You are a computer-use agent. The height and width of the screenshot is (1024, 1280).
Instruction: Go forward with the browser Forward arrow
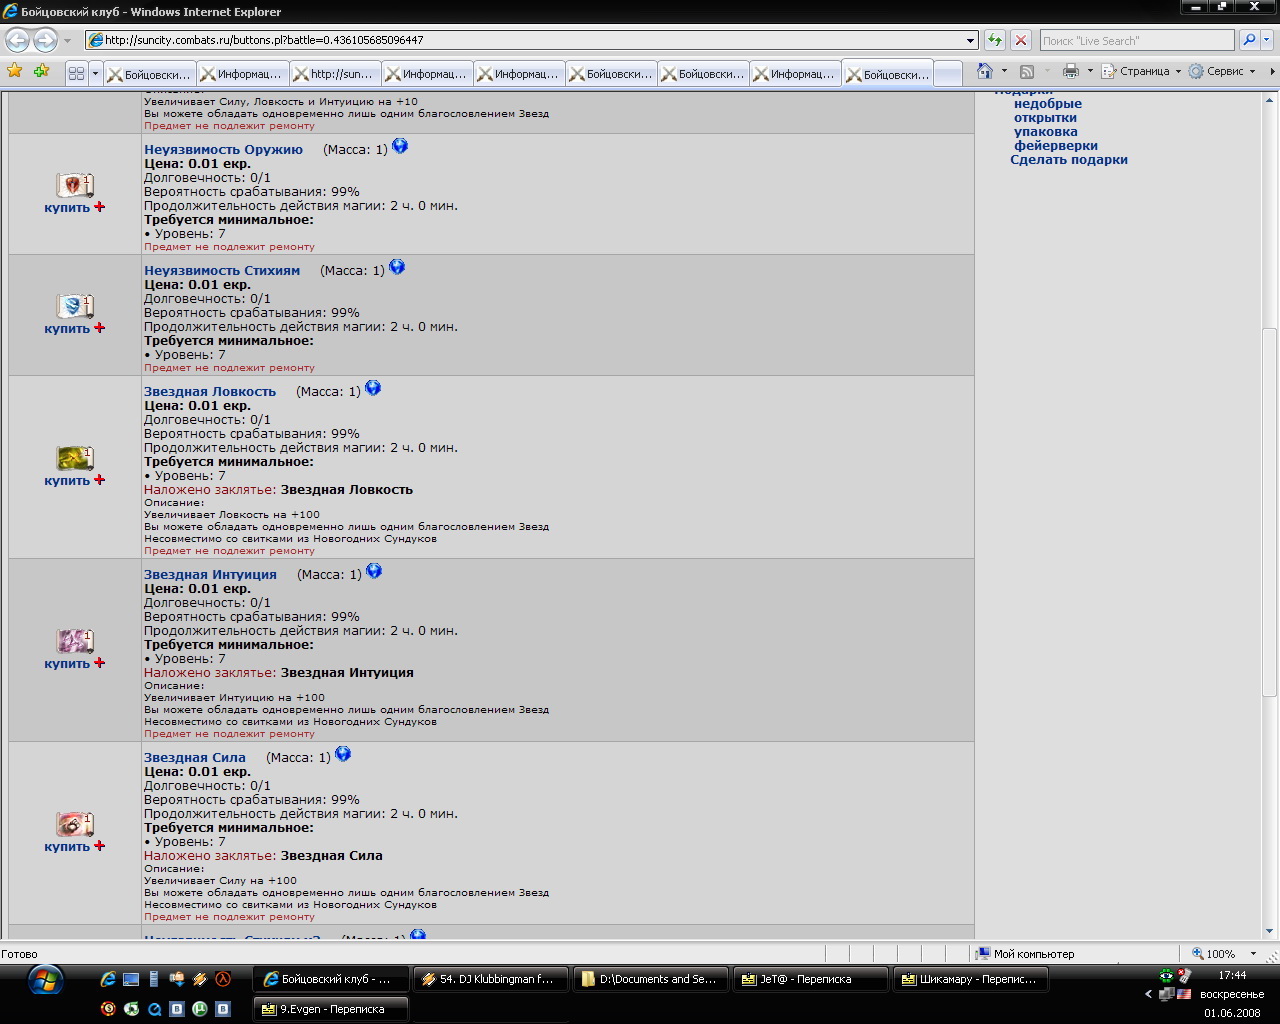pos(45,40)
